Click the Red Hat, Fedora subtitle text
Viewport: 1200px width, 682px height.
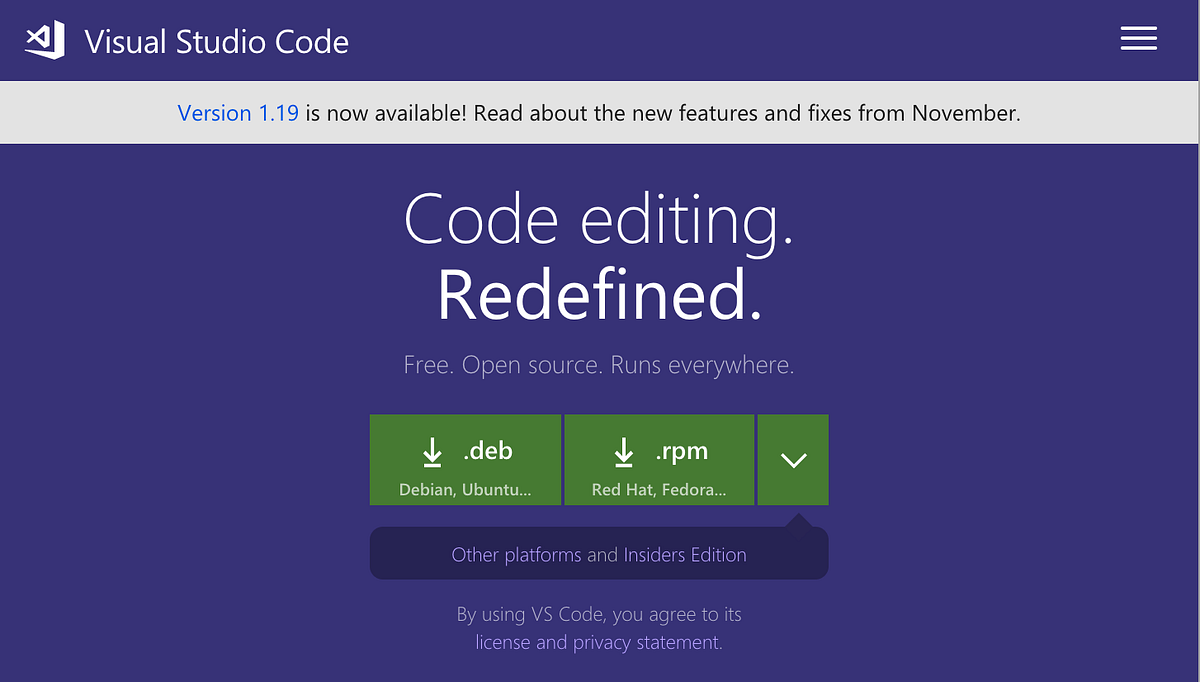(x=659, y=489)
